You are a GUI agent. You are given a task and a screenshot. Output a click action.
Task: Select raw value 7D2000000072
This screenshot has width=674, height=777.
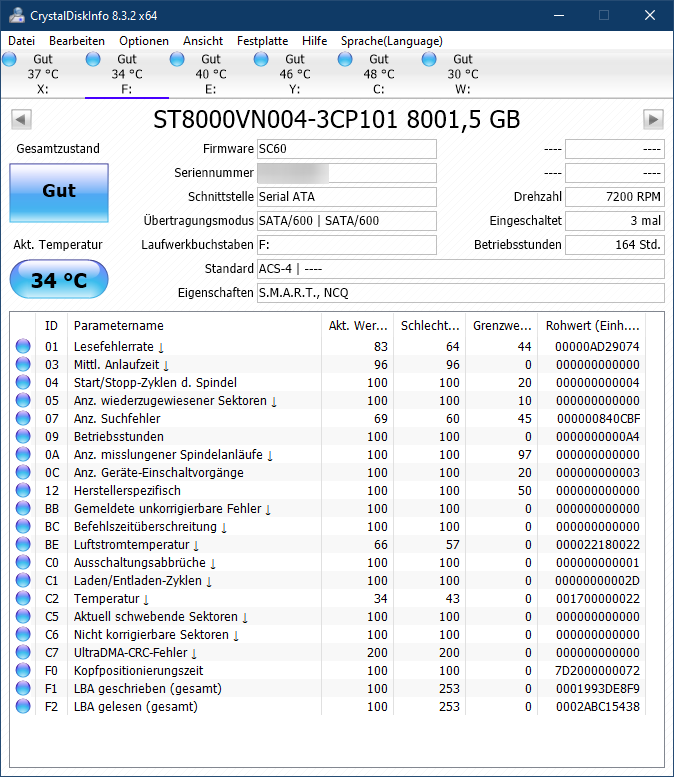[597, 670]
